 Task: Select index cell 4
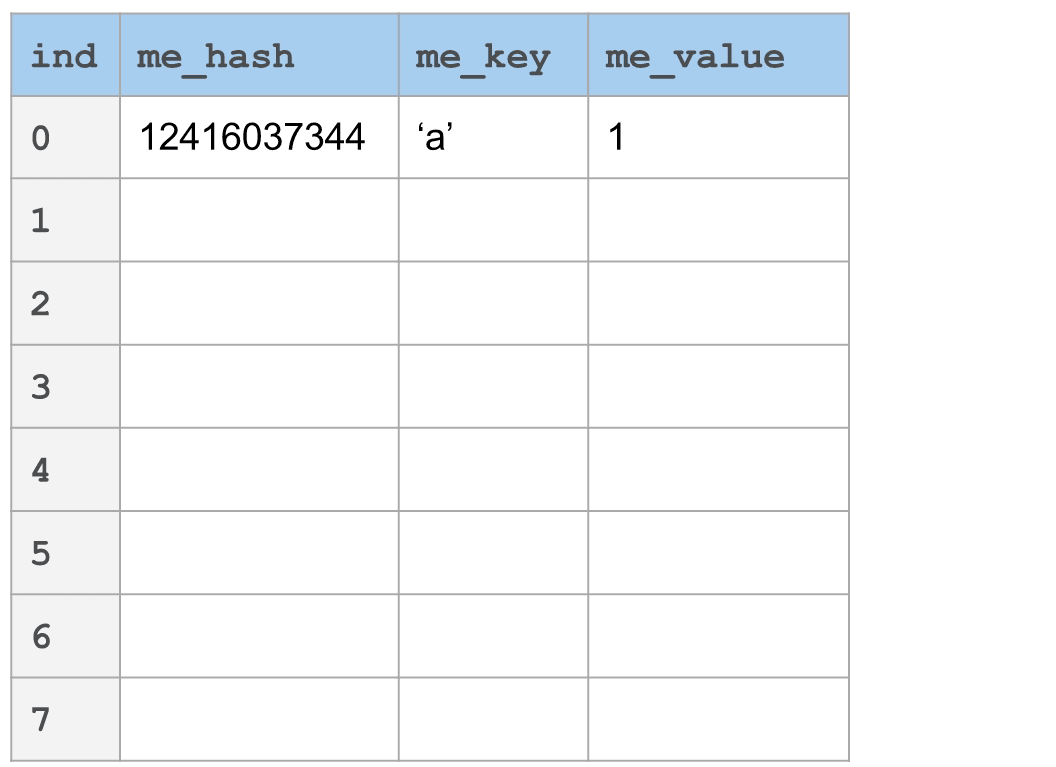[x=65, y=470]
